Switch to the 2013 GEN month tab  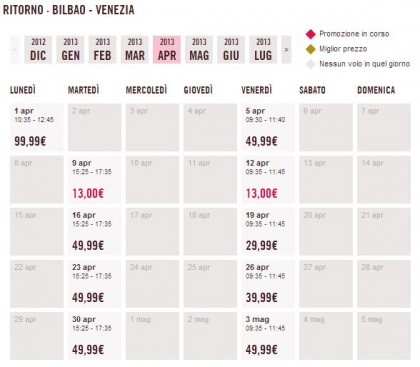tap(70, 50)
